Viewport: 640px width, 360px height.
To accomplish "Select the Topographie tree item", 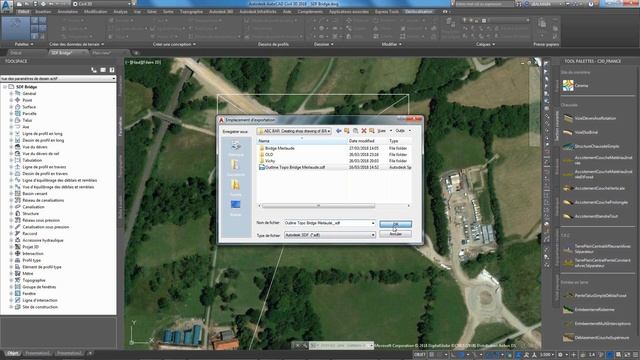I will pyautogui.click(x=33, y=280).
